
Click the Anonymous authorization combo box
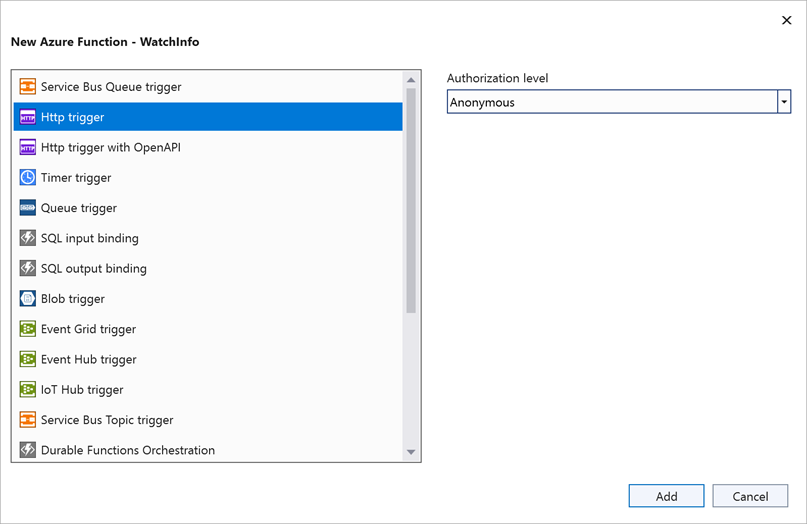tap(611, 102)
